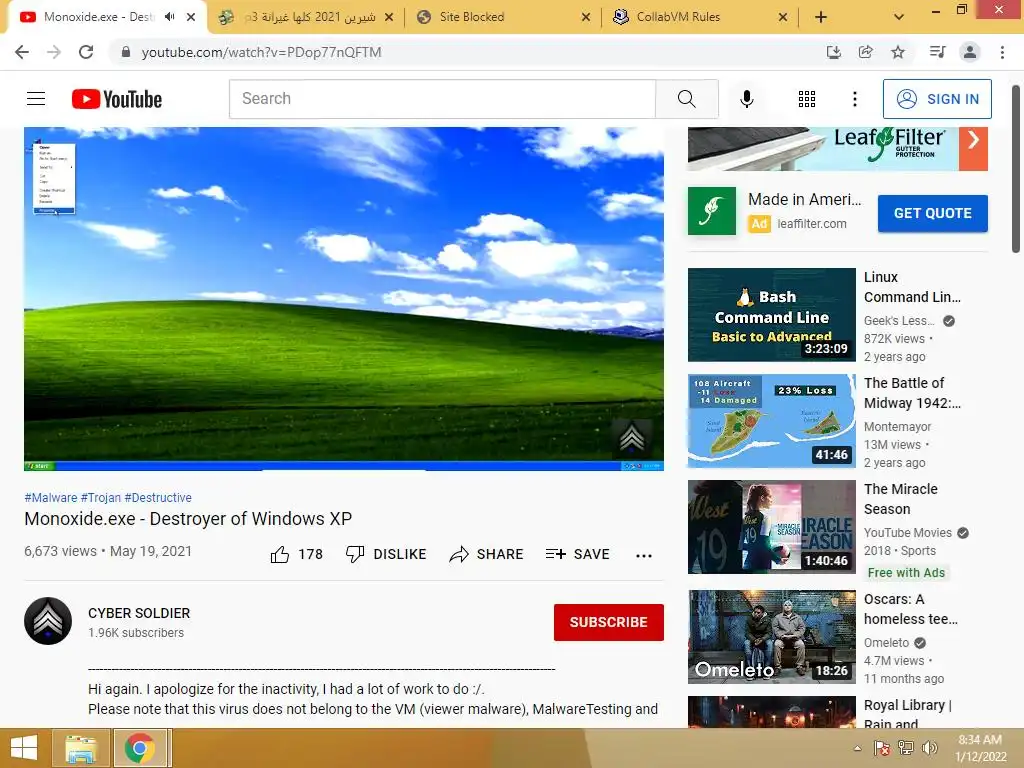
Task: Click SAVE to playlist button
Action: [577, 554]
